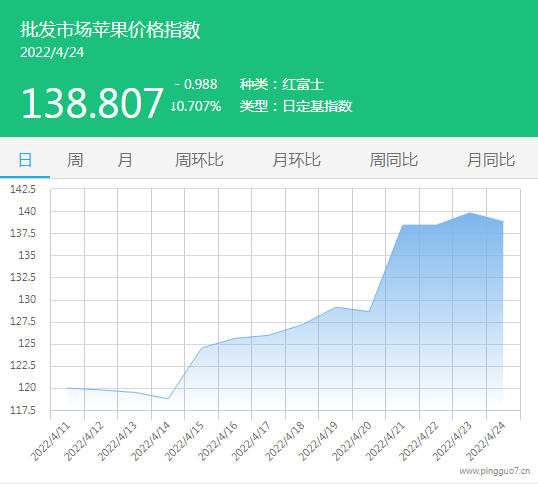
Task: Click the header date 2022/4/24
Action: pyautogui.click(x=52, y=52)
